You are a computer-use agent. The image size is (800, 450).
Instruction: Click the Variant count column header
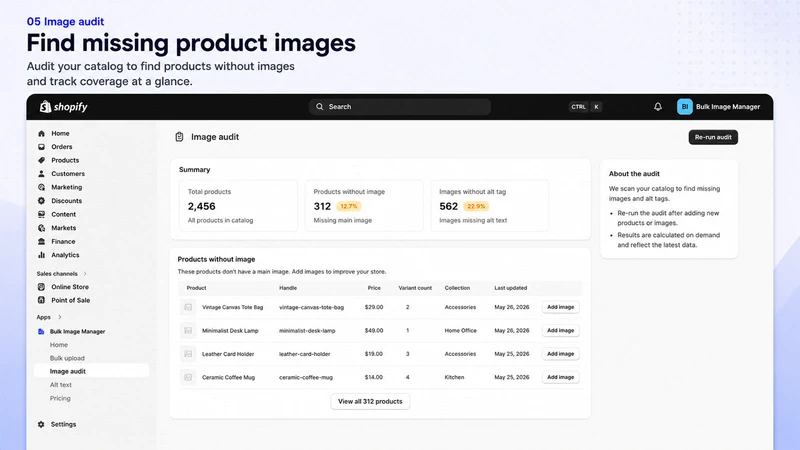(x=415, y=288)
